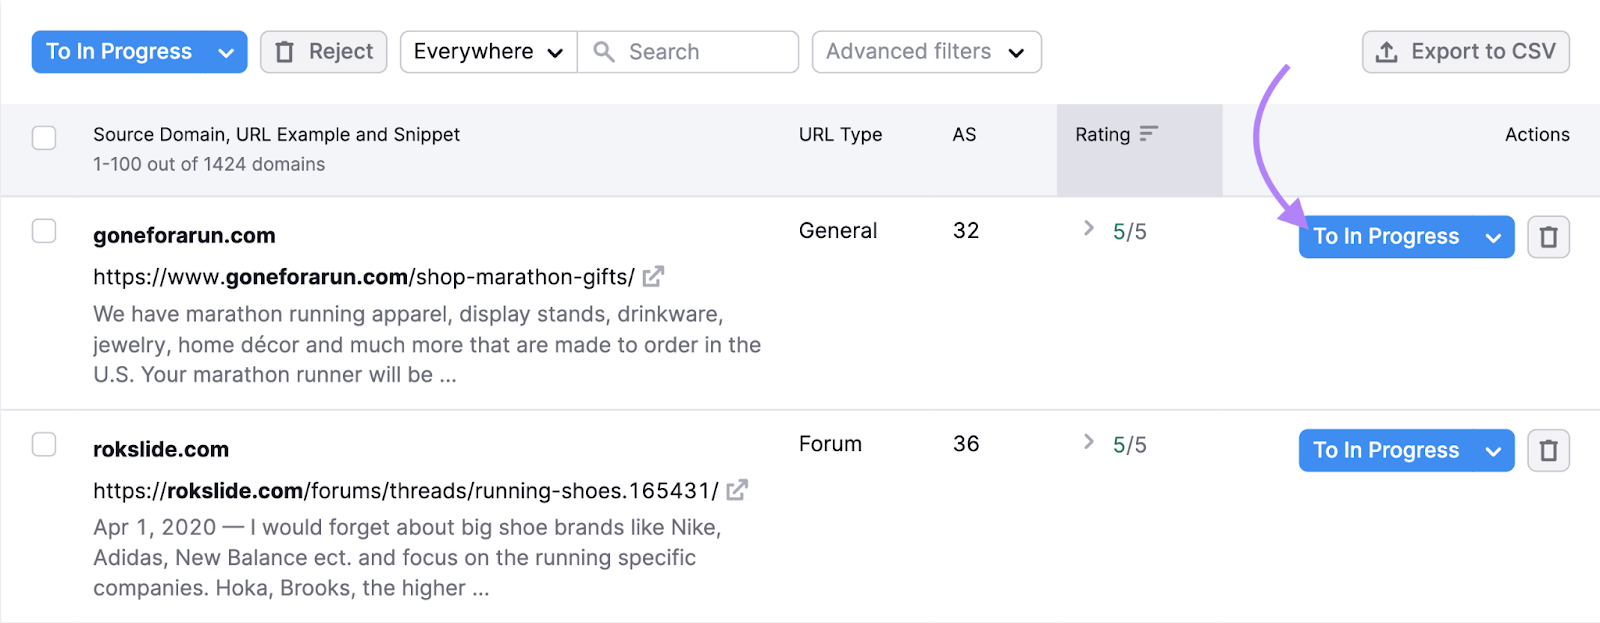Expand rating details chevron for rokslide.com

point(1089,442)
